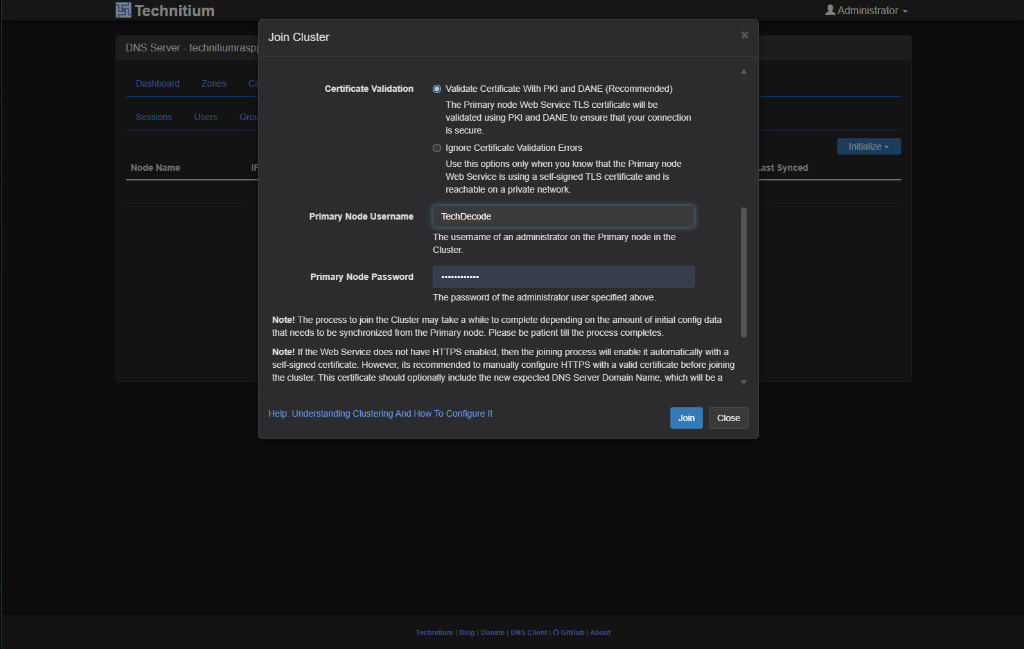The width and height of the screenshot is (1024, 649).
Task: Open Help: Understanding Clustering link
Action: (x=380, y=414)
